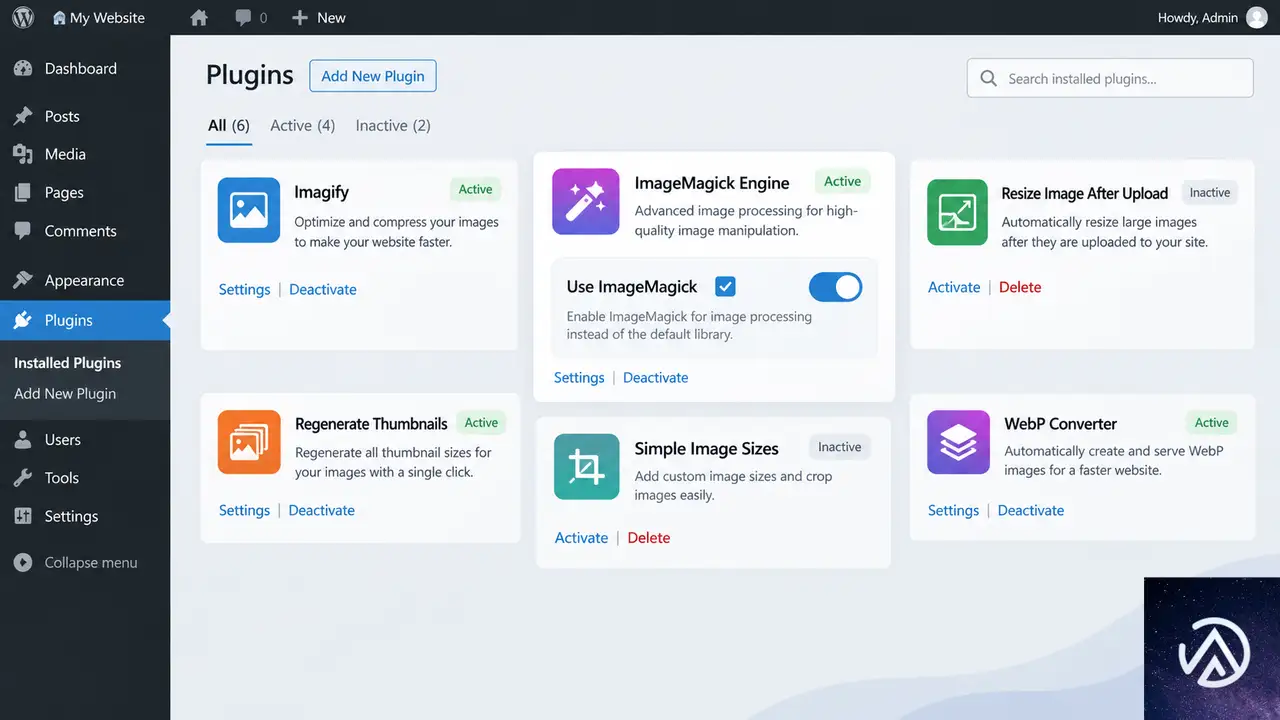Click the Resize Image After Upload icon

point(957,212)
